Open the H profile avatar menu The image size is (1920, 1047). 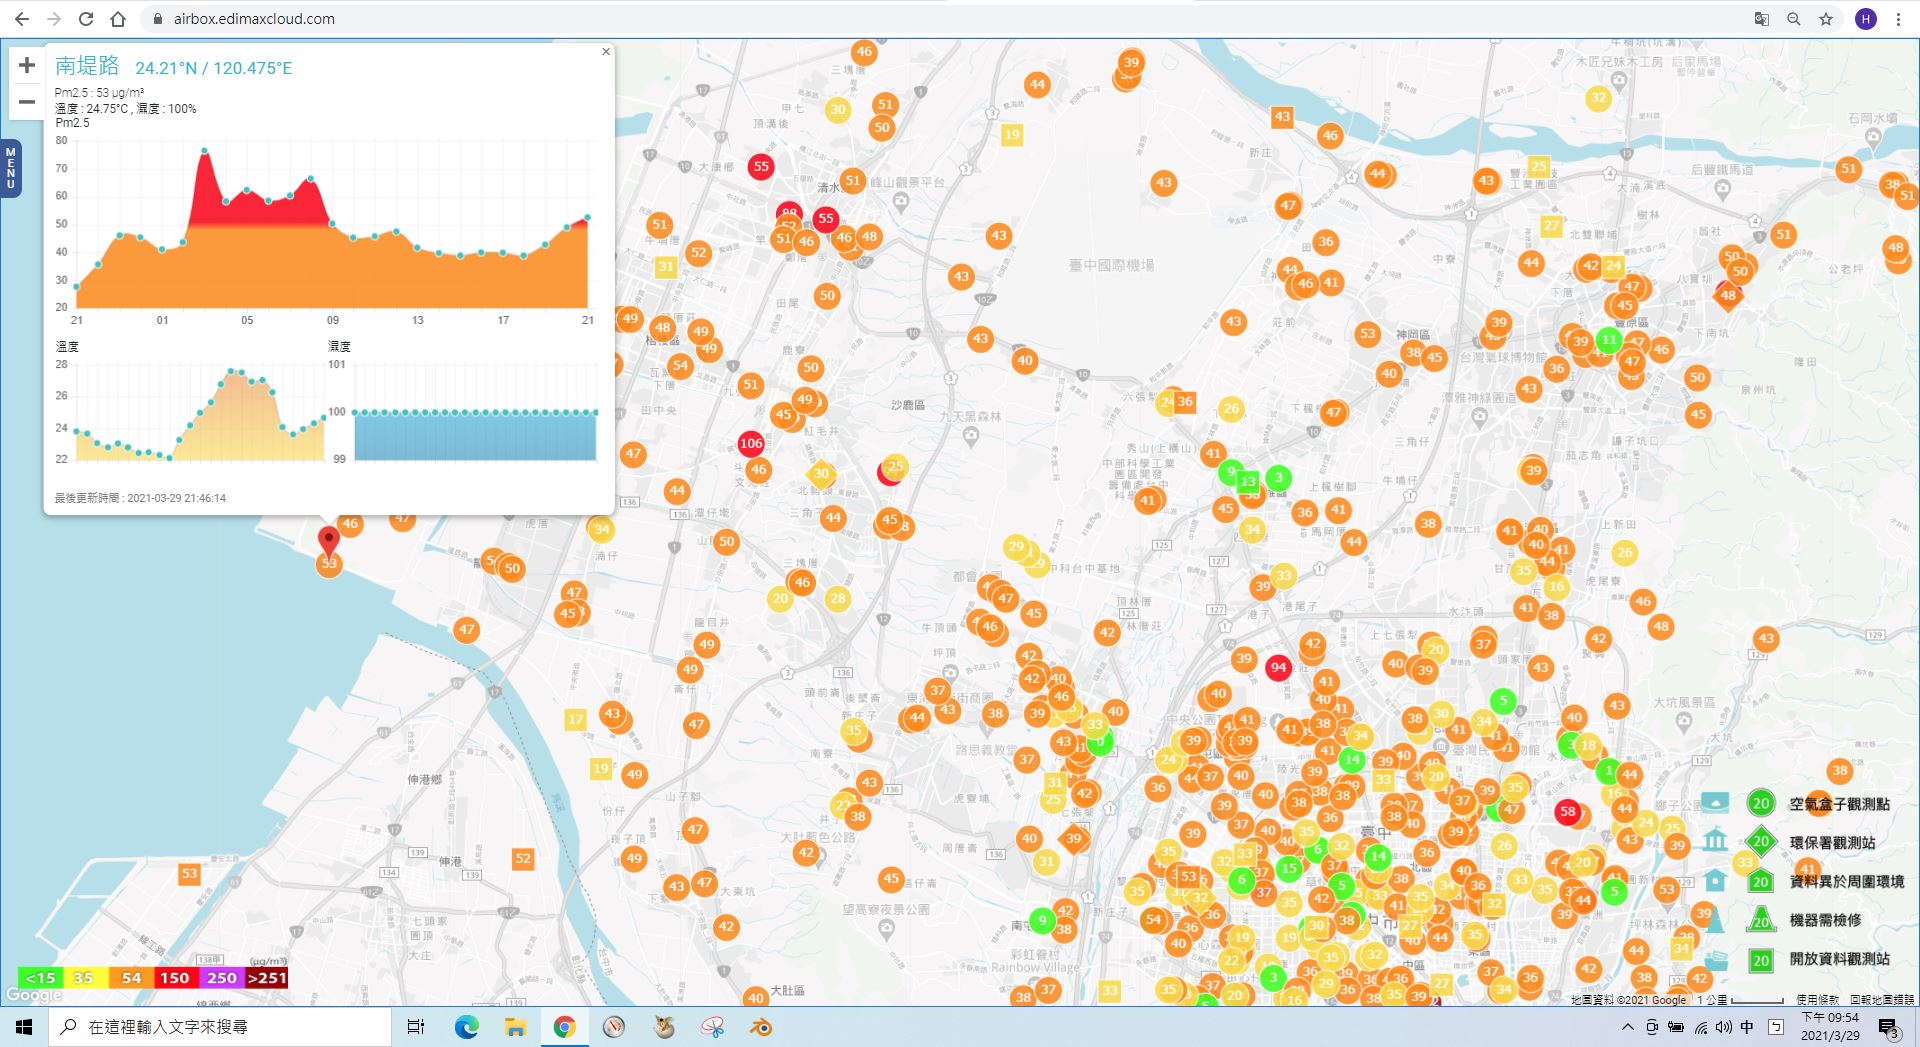point(1865,19)
